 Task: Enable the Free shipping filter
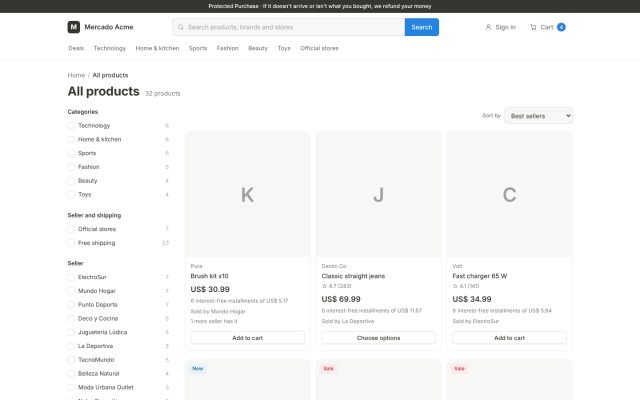(71, 243)
